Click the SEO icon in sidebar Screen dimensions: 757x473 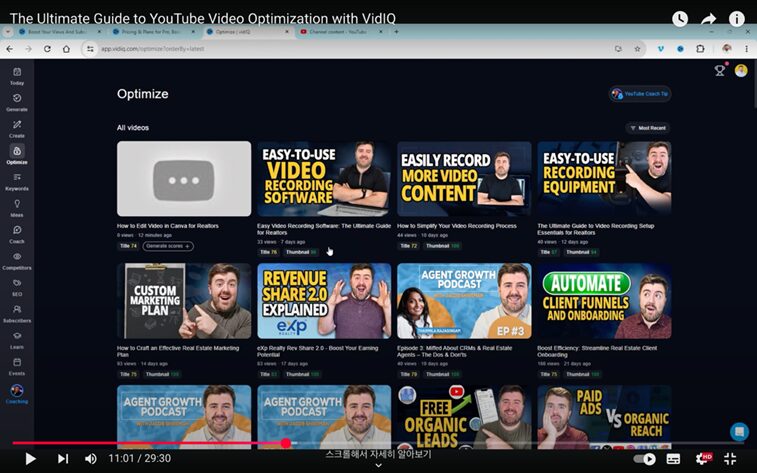coord(17,286)
